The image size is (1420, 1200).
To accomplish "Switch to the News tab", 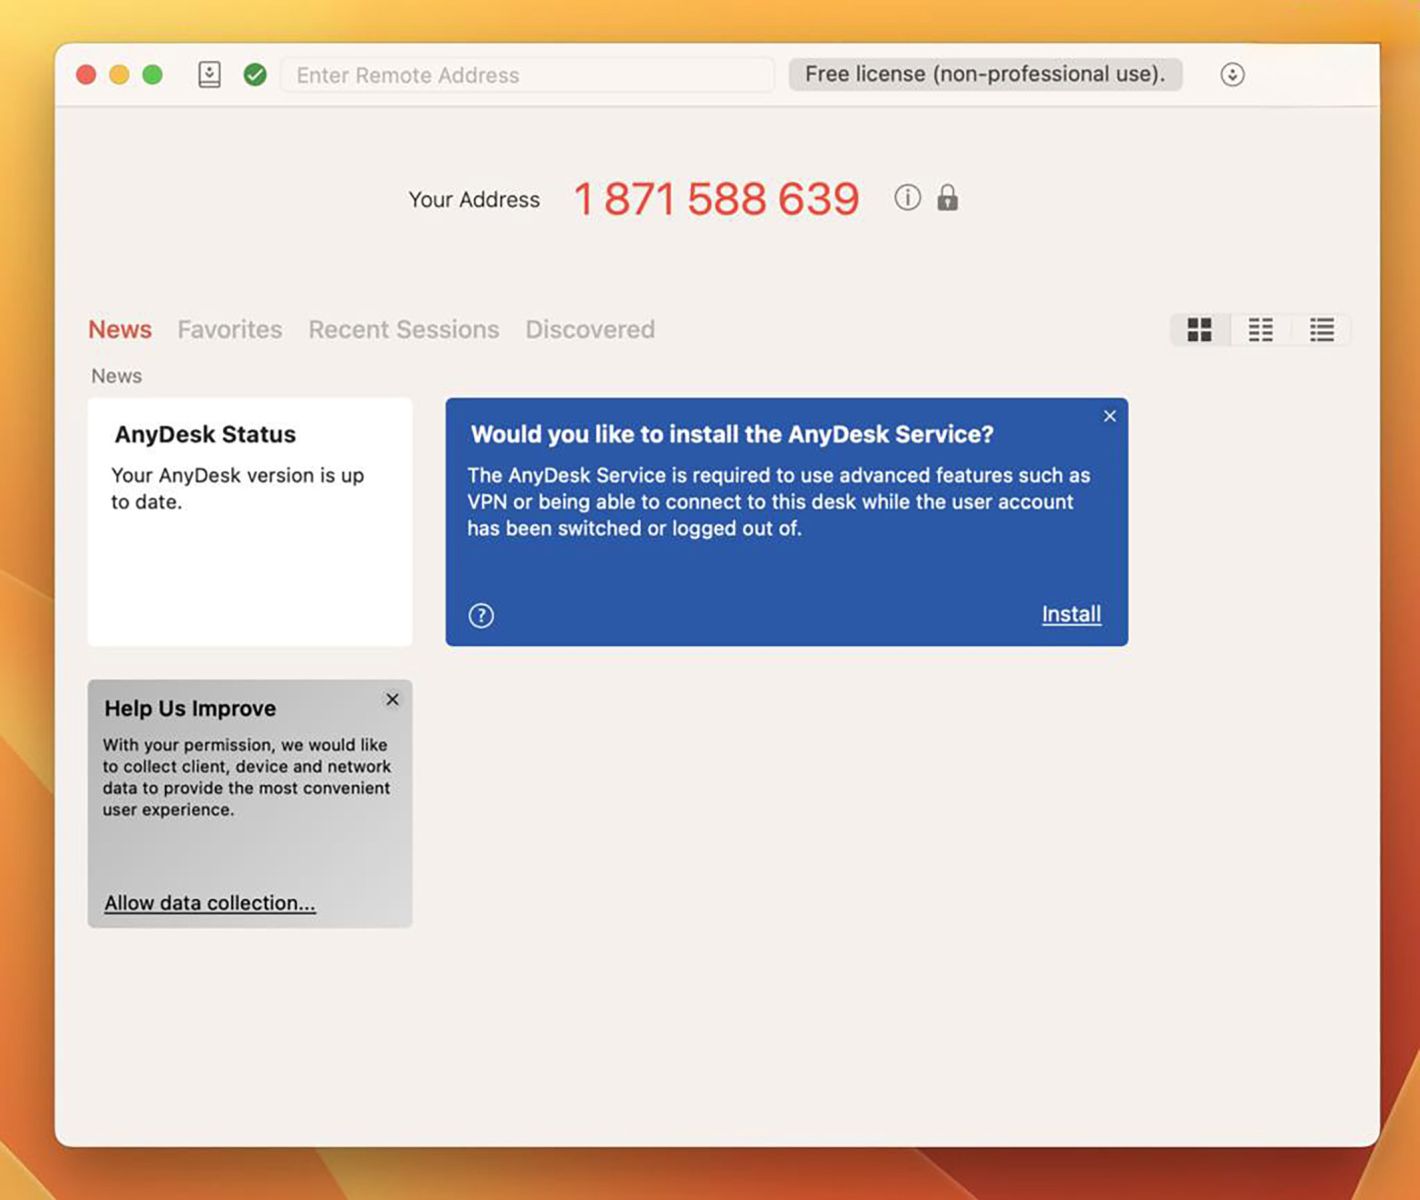I will (x=120, y=329).
